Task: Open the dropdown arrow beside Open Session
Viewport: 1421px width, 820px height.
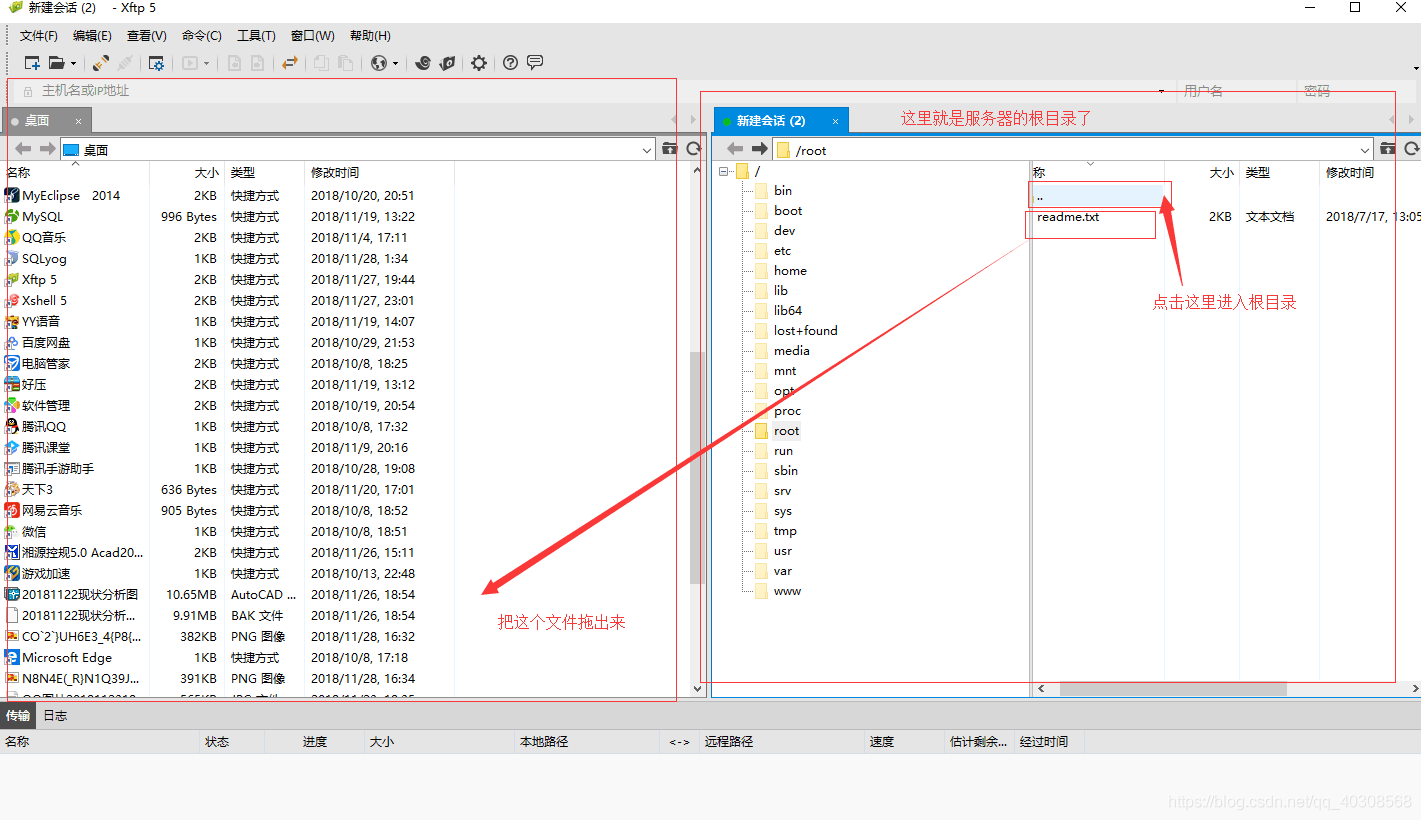Action: 72,63
